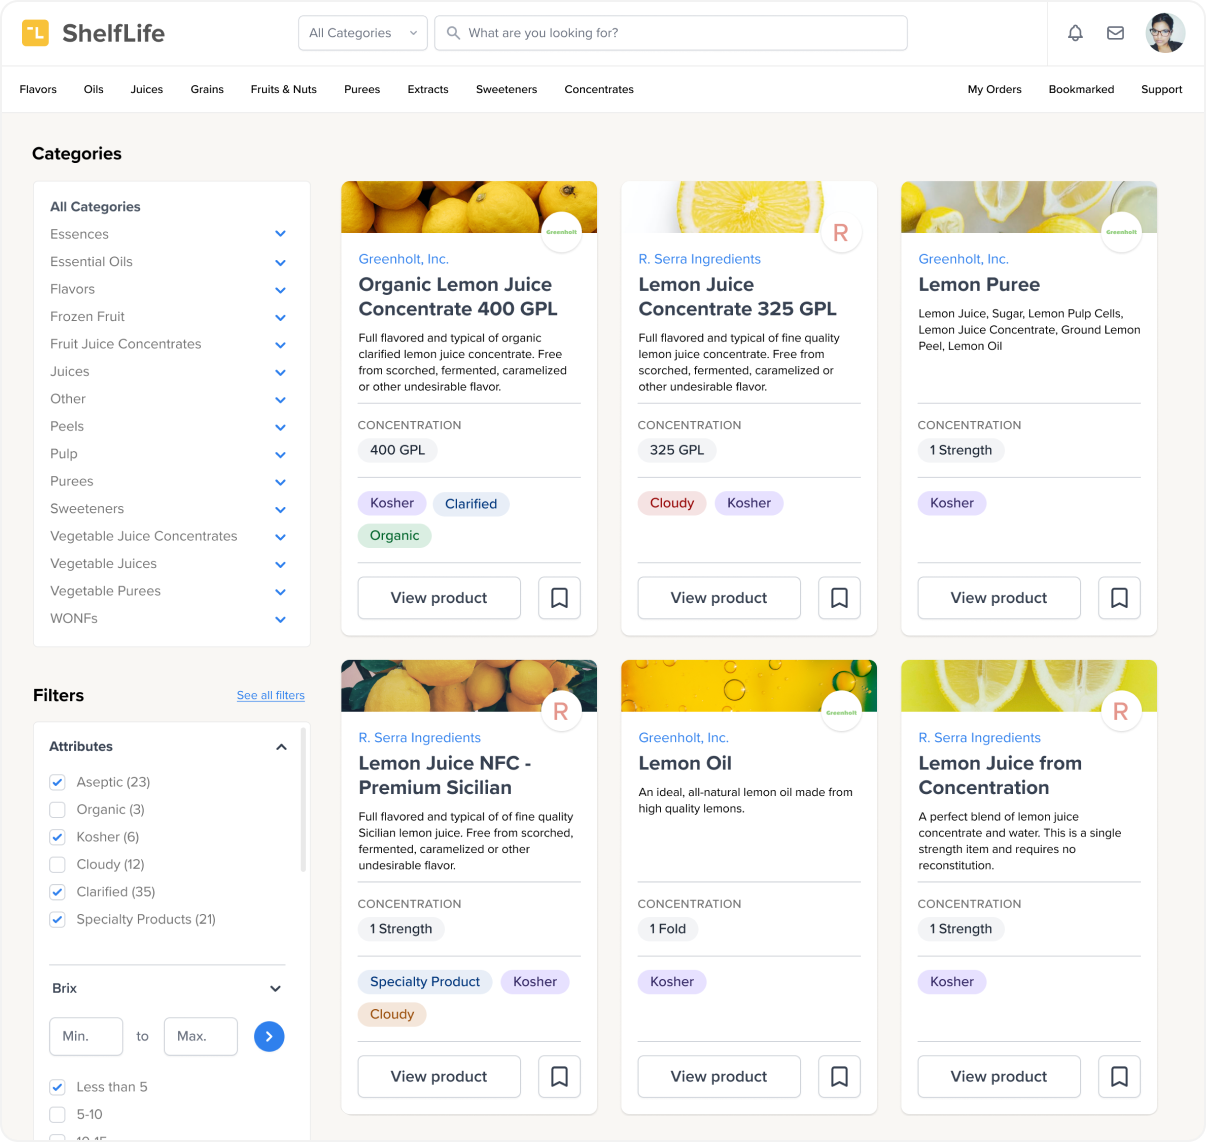This screenshot has width=1206, height=1142.
Task: Expand Vegetable Juice Concentrates category
Action: coord(281,537)
